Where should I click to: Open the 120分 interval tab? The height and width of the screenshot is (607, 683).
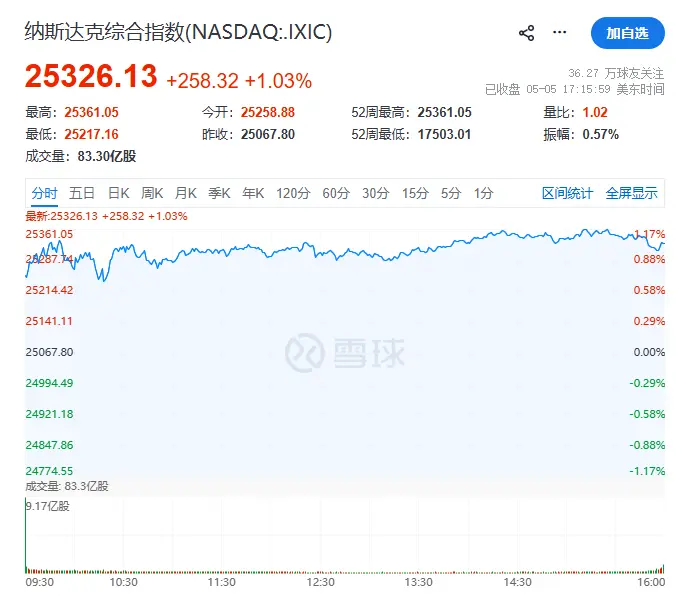tap(293, 193)
